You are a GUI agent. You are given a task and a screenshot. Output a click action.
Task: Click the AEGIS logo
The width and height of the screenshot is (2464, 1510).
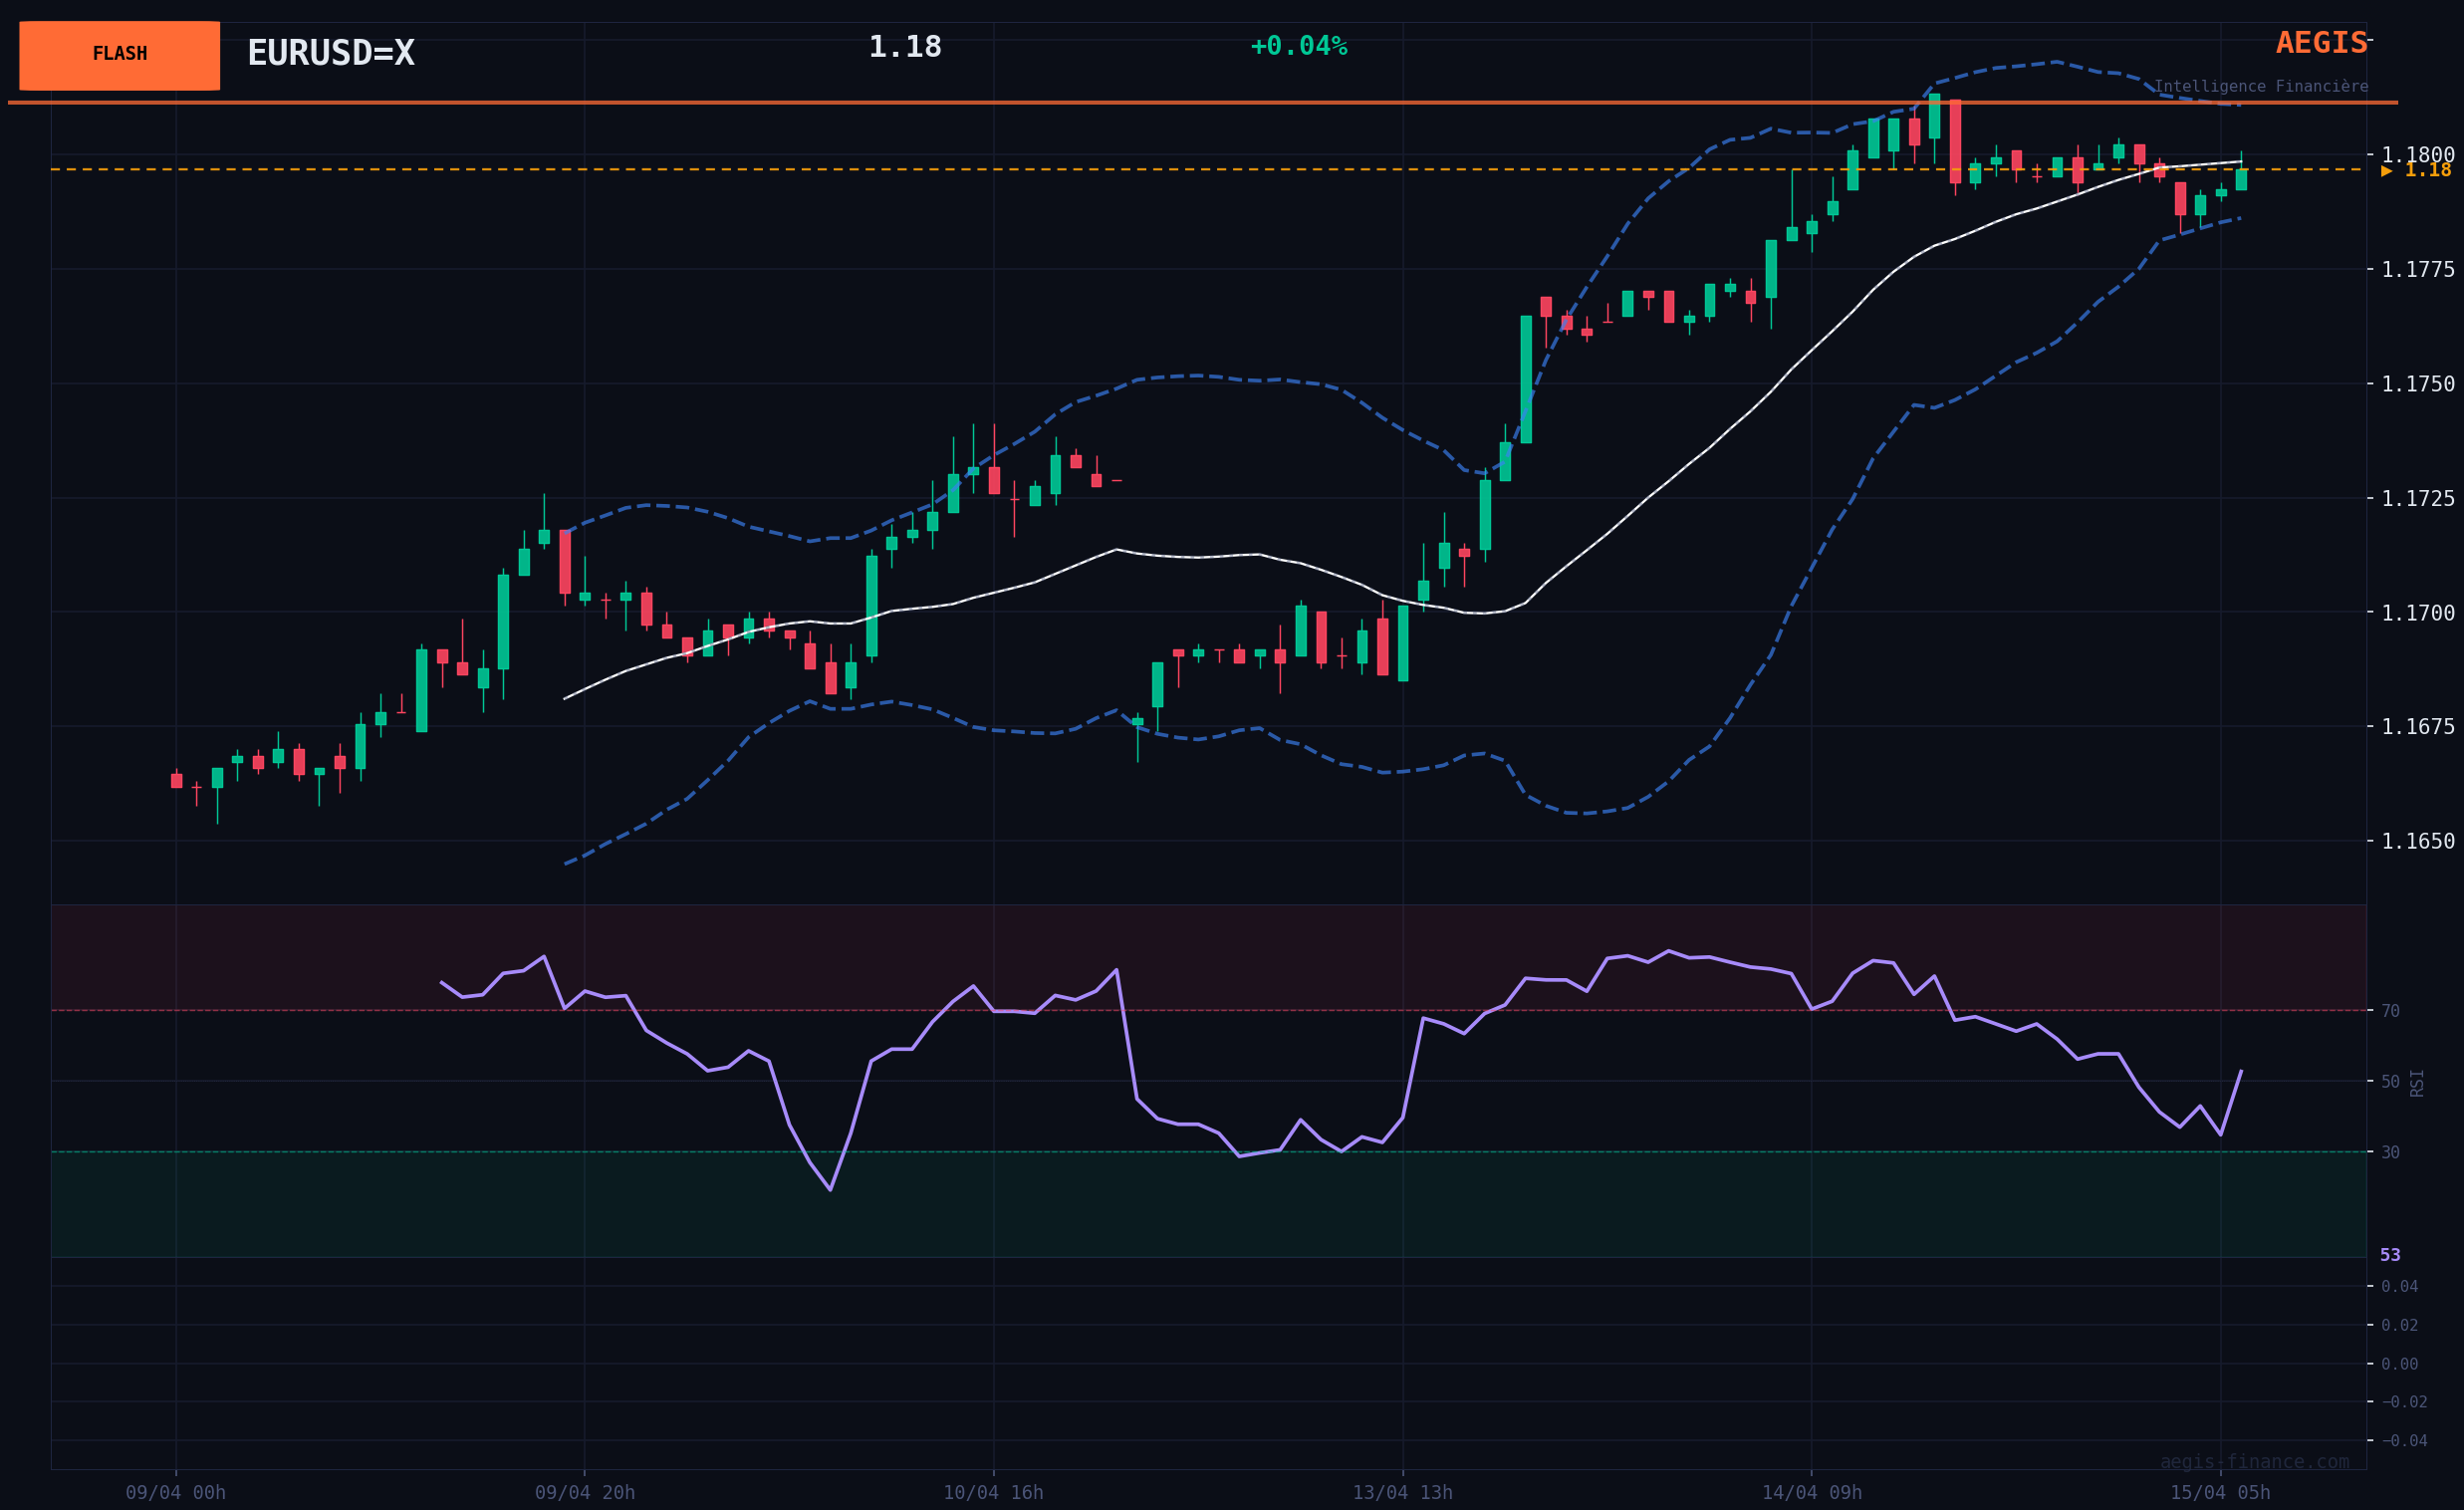tap(2320, 43)
